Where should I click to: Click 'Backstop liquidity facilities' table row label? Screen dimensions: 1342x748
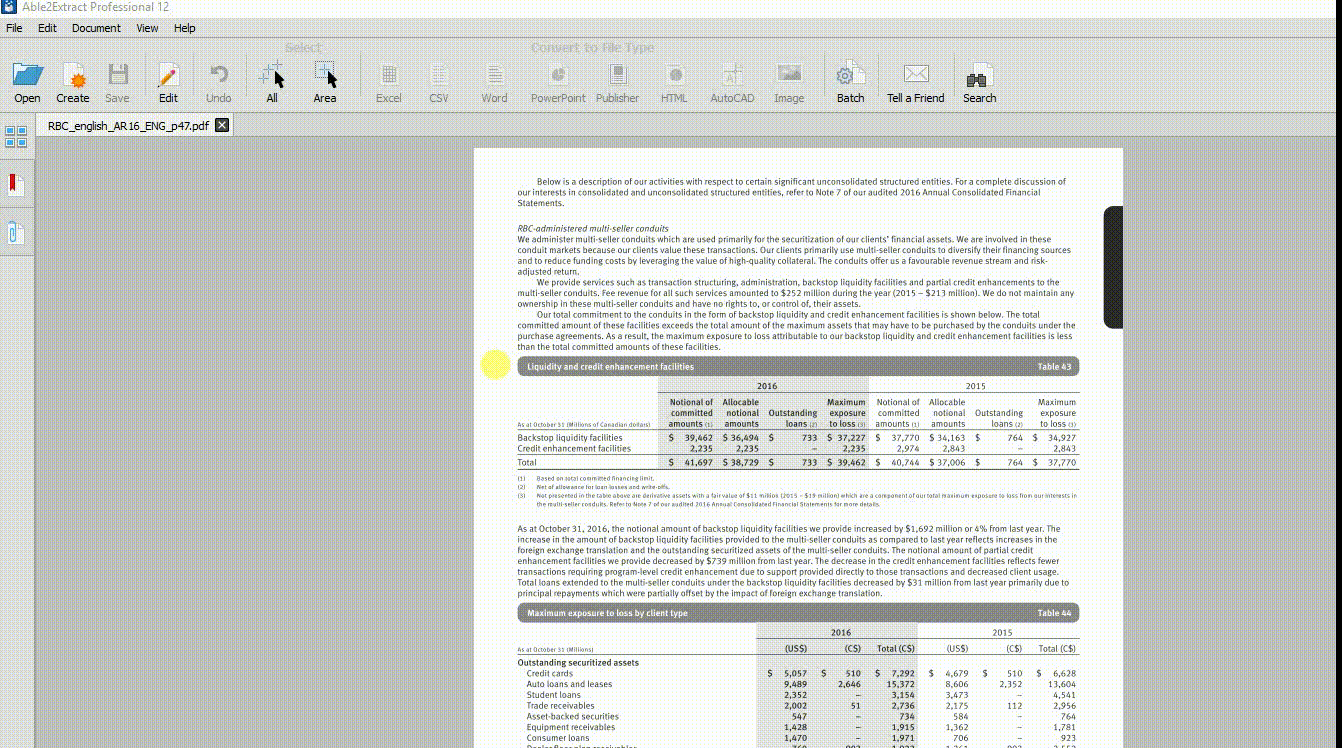click(x=570, y=438)
